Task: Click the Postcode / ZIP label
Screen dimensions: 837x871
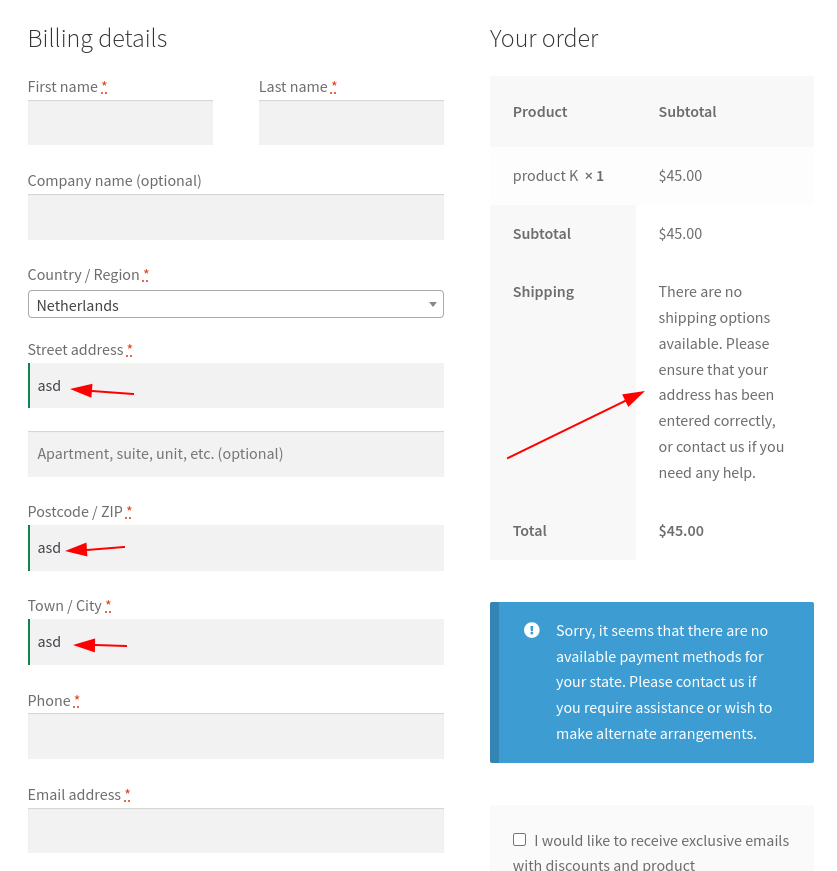Action: click(75, 512)
